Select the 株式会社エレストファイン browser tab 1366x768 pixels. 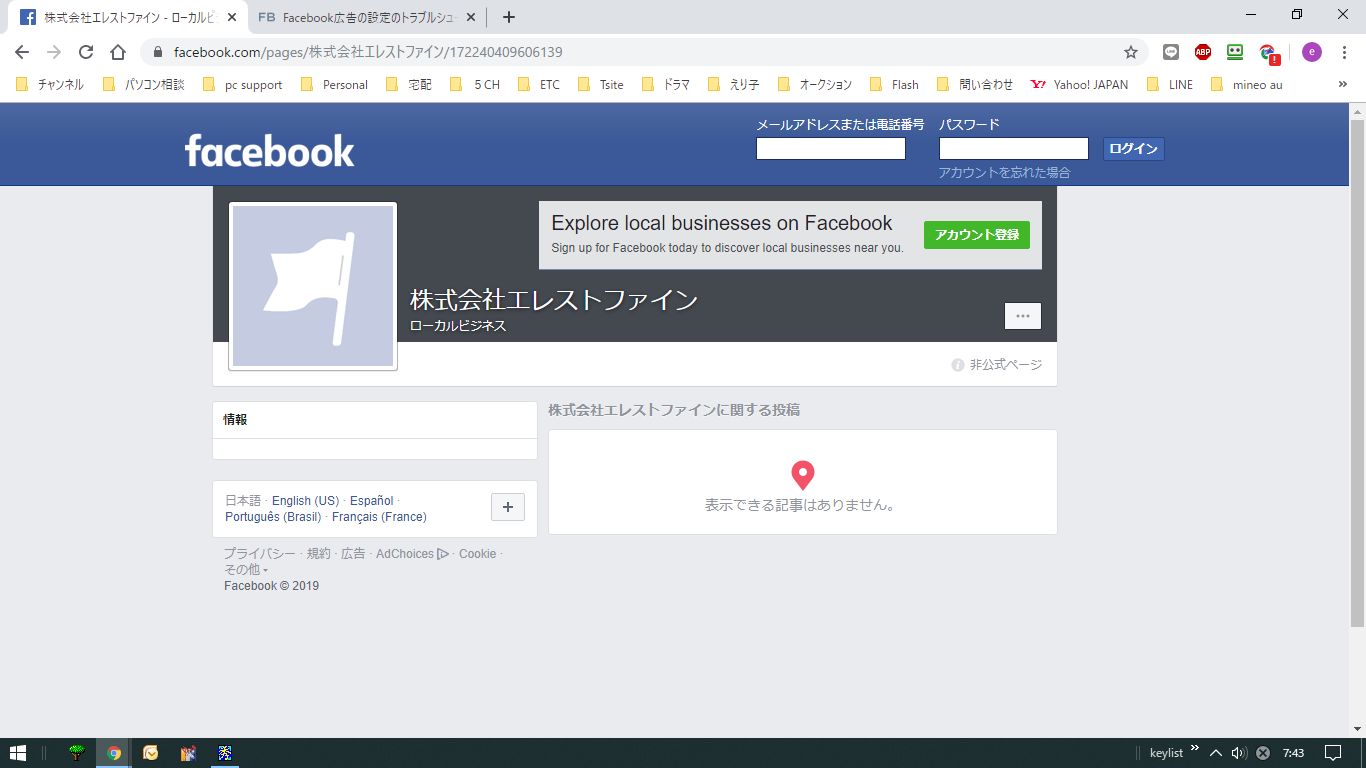point(130,17)
